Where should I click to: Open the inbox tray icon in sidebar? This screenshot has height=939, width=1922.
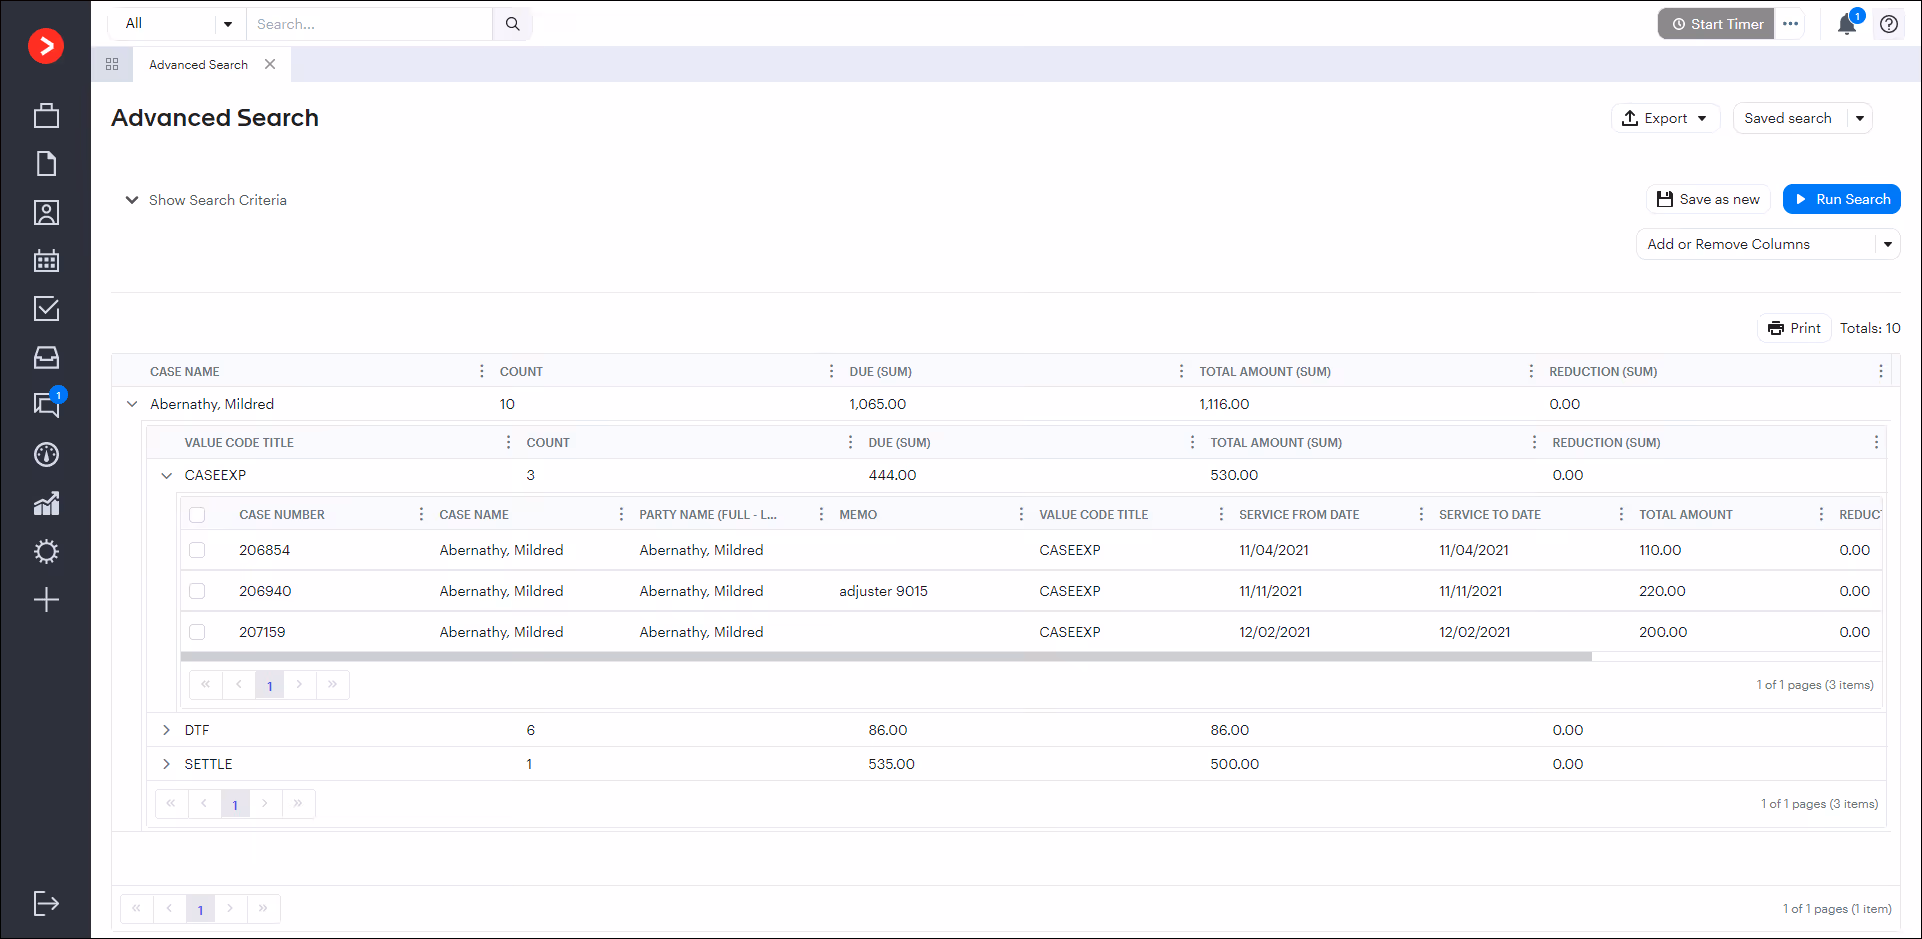[46, 357]
